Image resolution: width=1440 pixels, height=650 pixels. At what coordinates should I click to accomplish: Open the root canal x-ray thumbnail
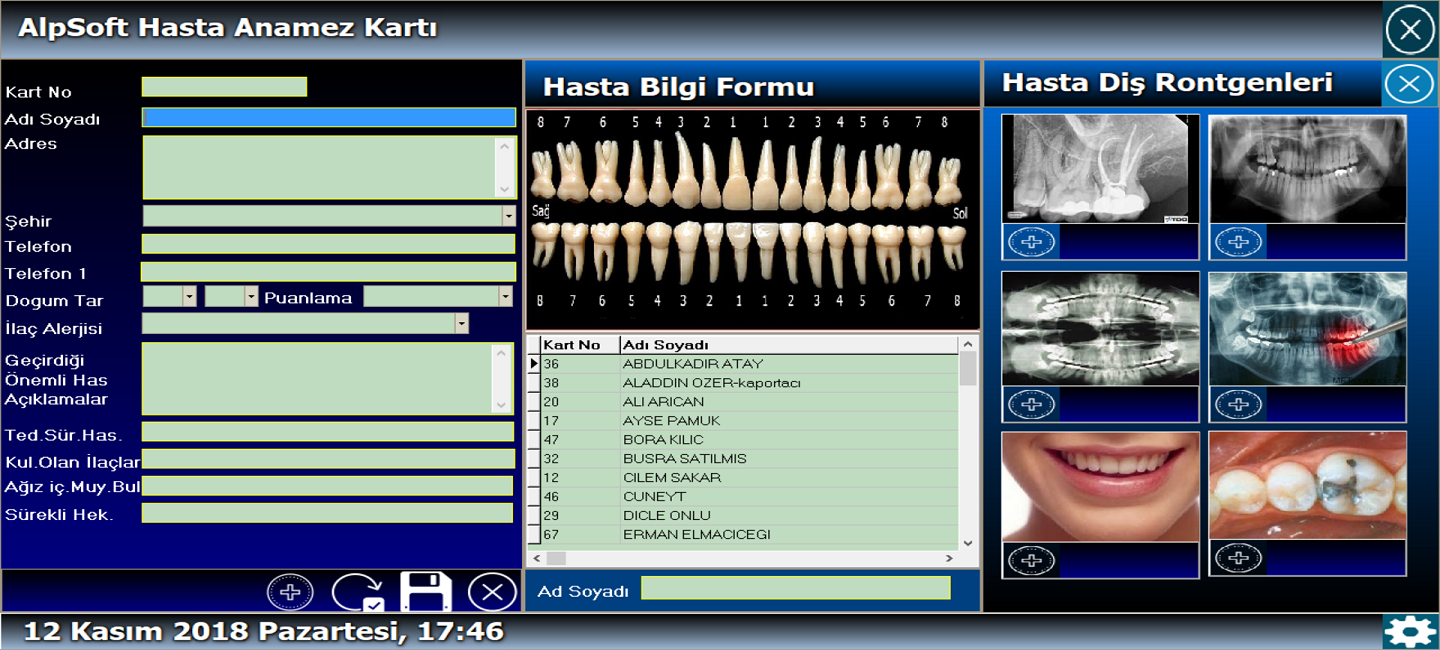[1100, 168]
